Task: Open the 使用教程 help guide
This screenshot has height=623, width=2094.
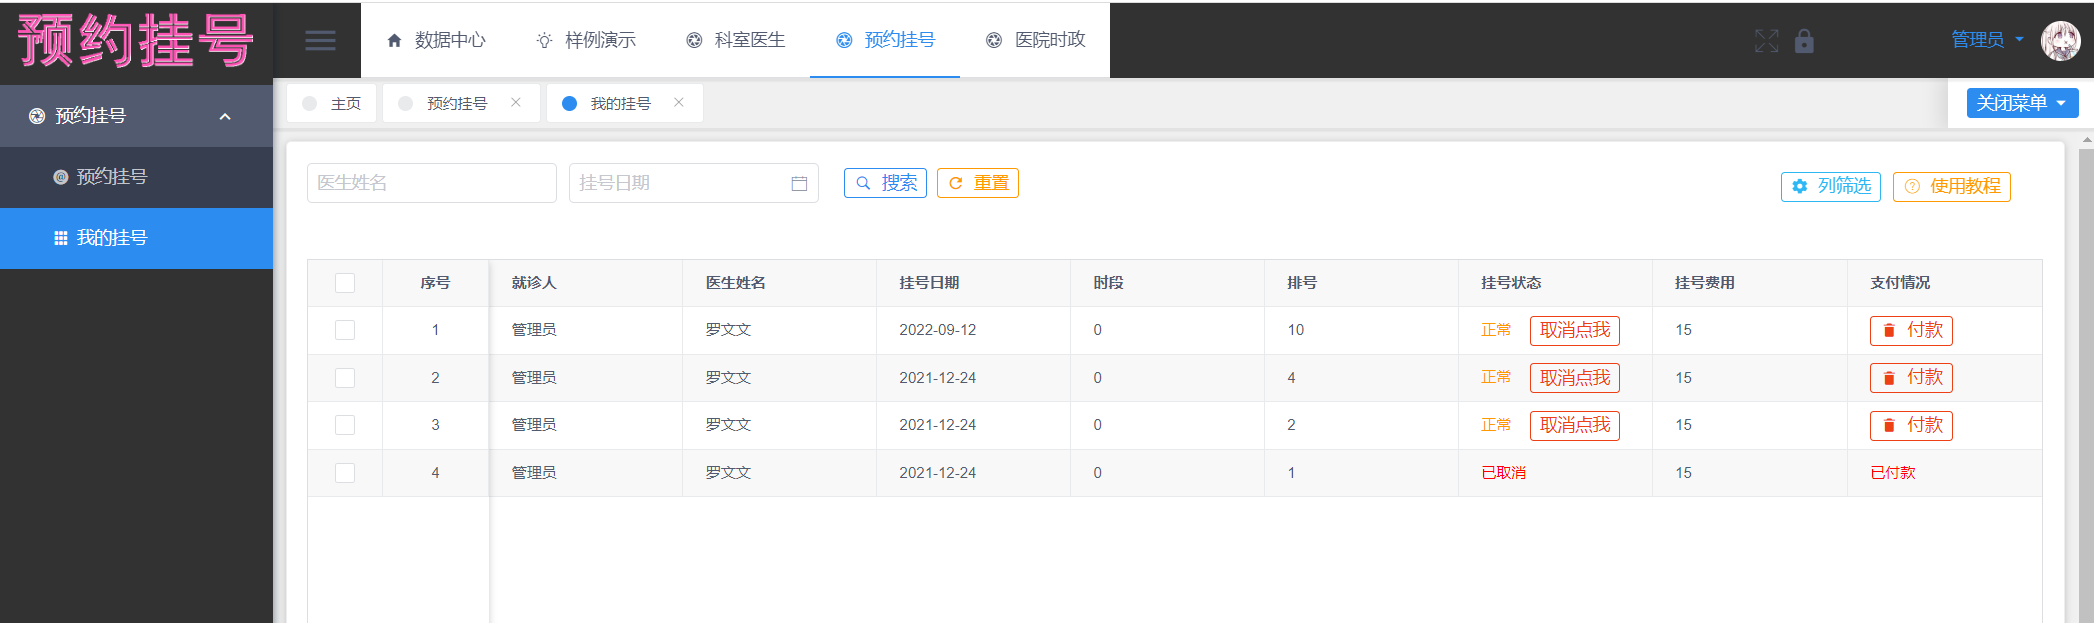Action: coord(1951,186)
